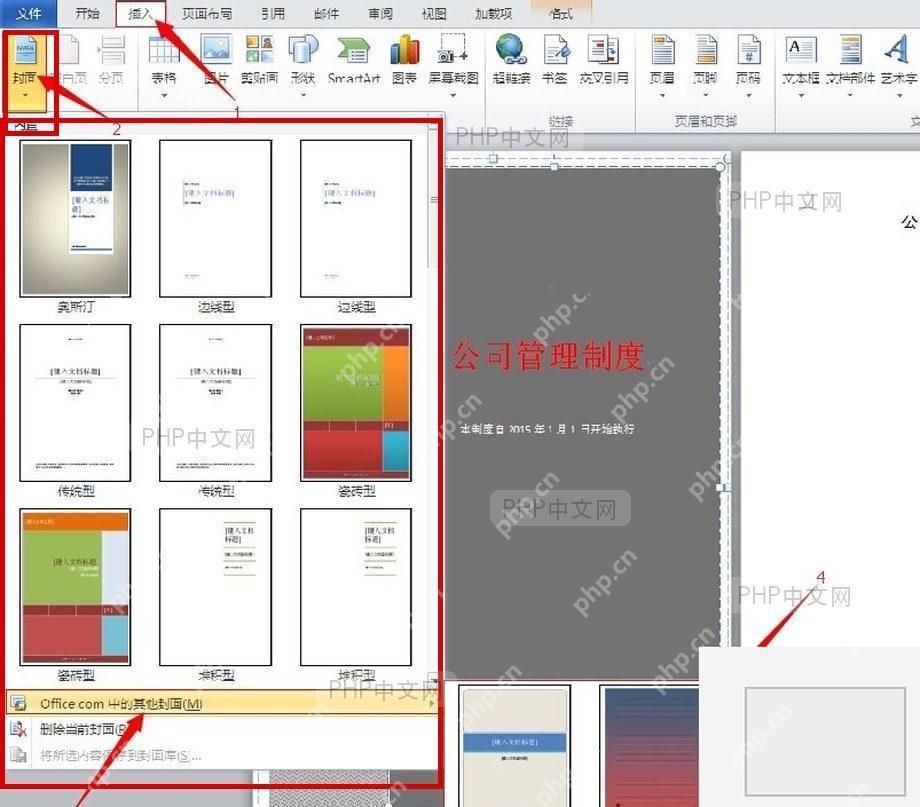Viewport: 920px width, 807px height.
Task: Switch to the 页面布局 page layout tab
Action: pyautogui.click(x=207, y=13)
